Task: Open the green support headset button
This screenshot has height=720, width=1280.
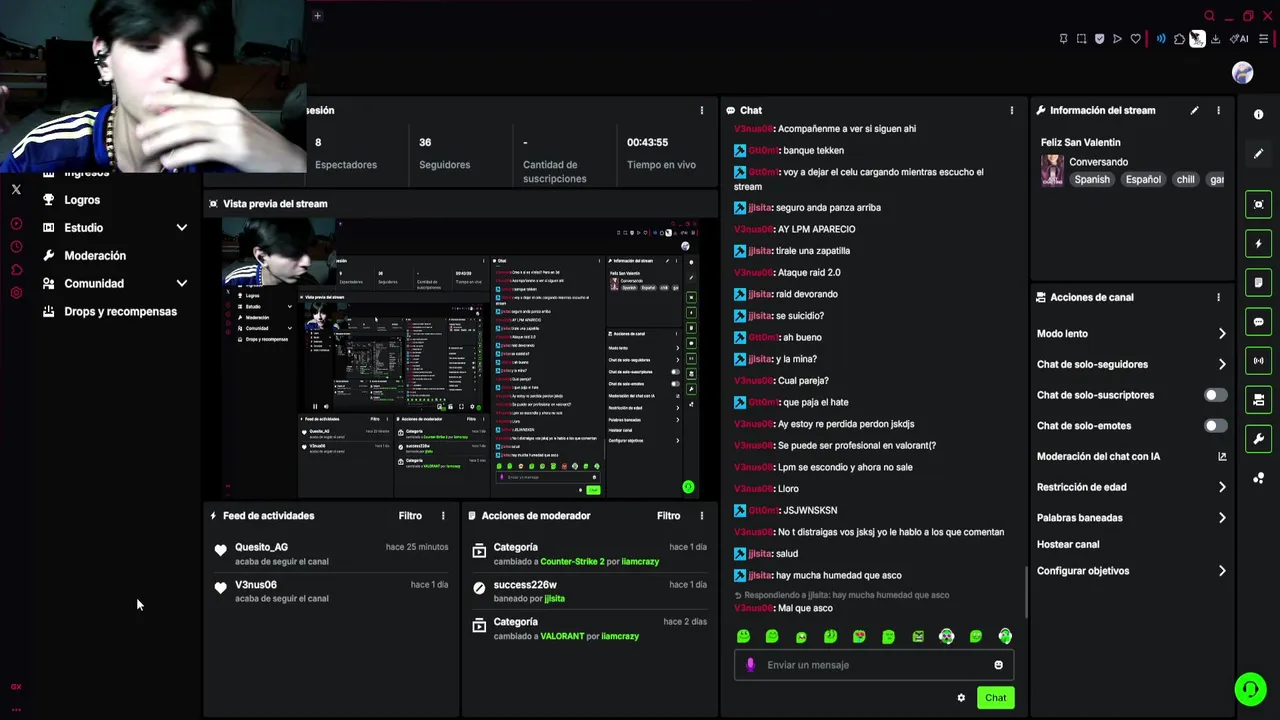Action: coord(1249,689)
